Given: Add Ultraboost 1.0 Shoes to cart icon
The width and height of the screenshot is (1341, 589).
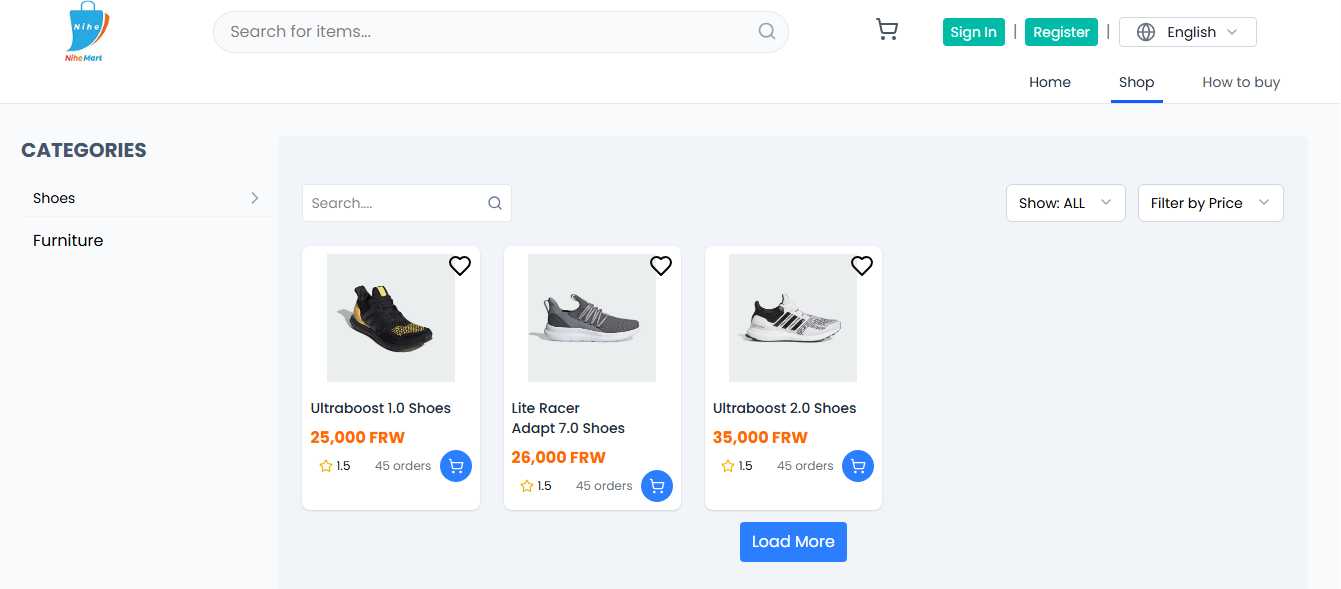Looking at the screenshot, I should pyautogui.click(x=455, y=465).
